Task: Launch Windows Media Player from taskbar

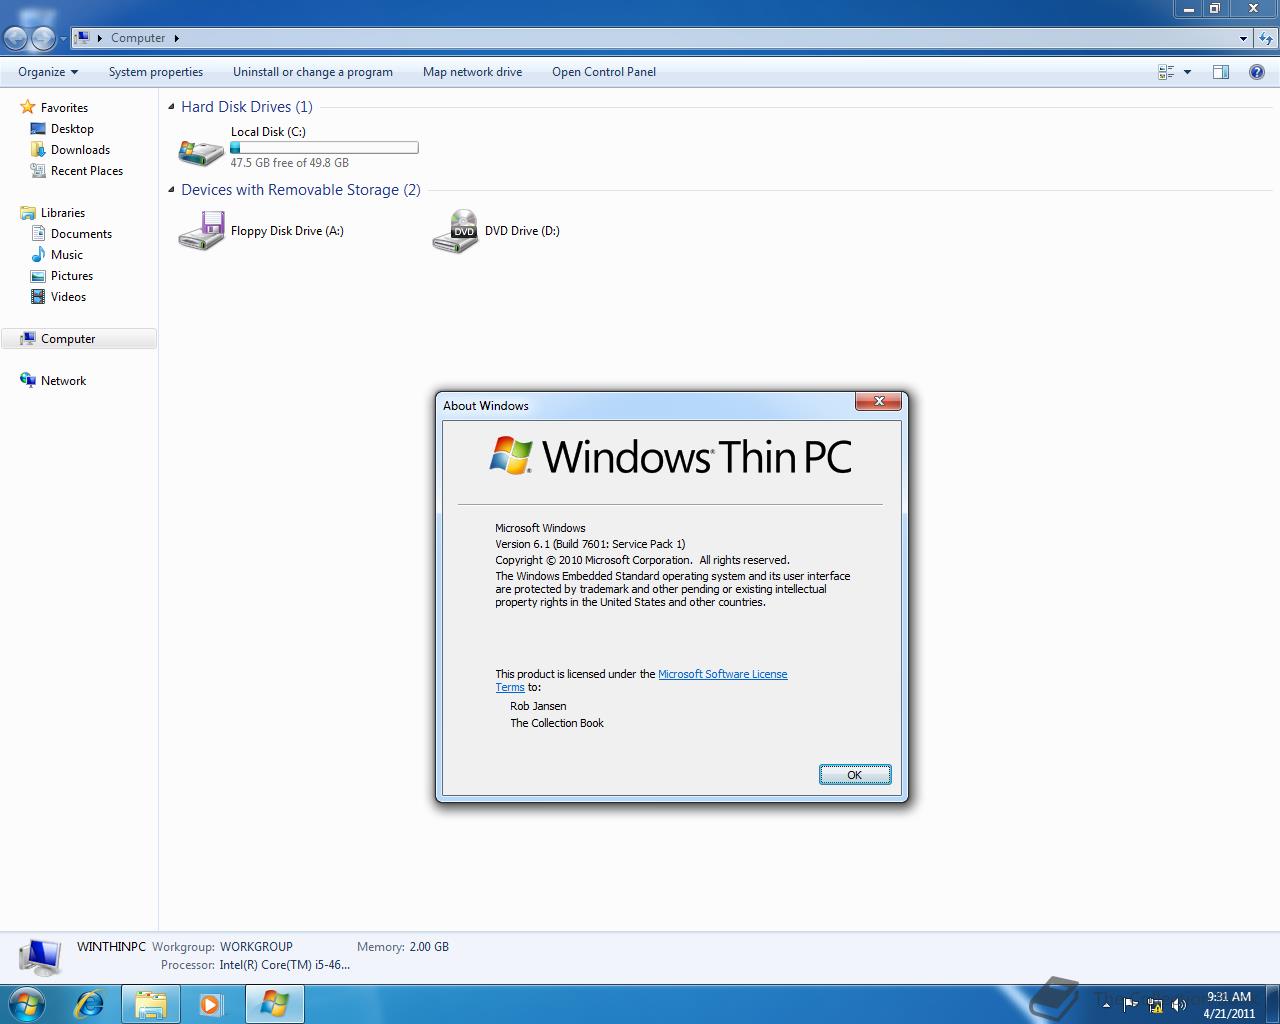Action: [x=211, y=1004]
